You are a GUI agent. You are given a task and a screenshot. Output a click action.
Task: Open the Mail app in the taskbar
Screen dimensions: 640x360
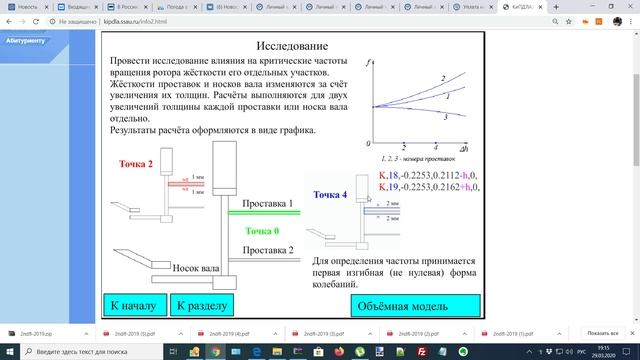pyautogui.click(x=236, y=351)
